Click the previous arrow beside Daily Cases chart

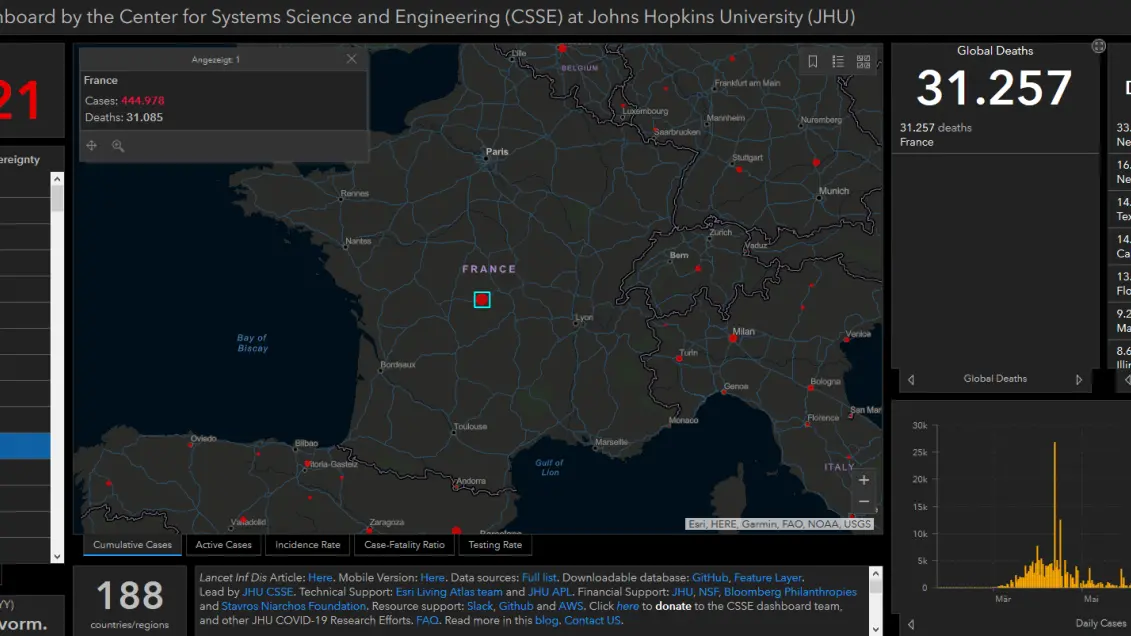point(911,625)
